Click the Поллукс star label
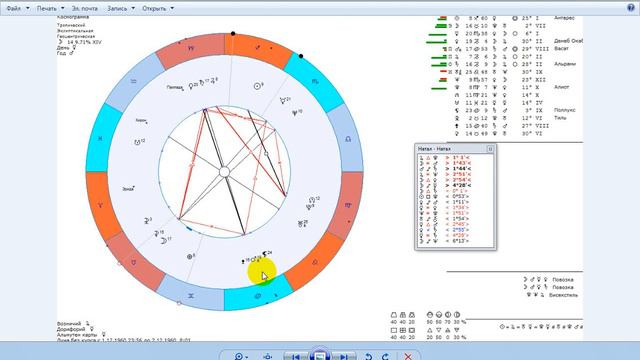Screen dimensions: 640x360 [564, 110]
